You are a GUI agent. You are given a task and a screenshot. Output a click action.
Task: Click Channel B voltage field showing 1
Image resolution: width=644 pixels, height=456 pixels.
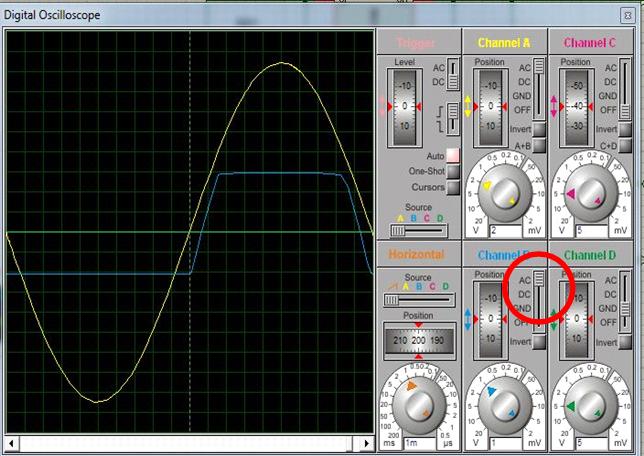pyautogui.click(x=506, y=443)
